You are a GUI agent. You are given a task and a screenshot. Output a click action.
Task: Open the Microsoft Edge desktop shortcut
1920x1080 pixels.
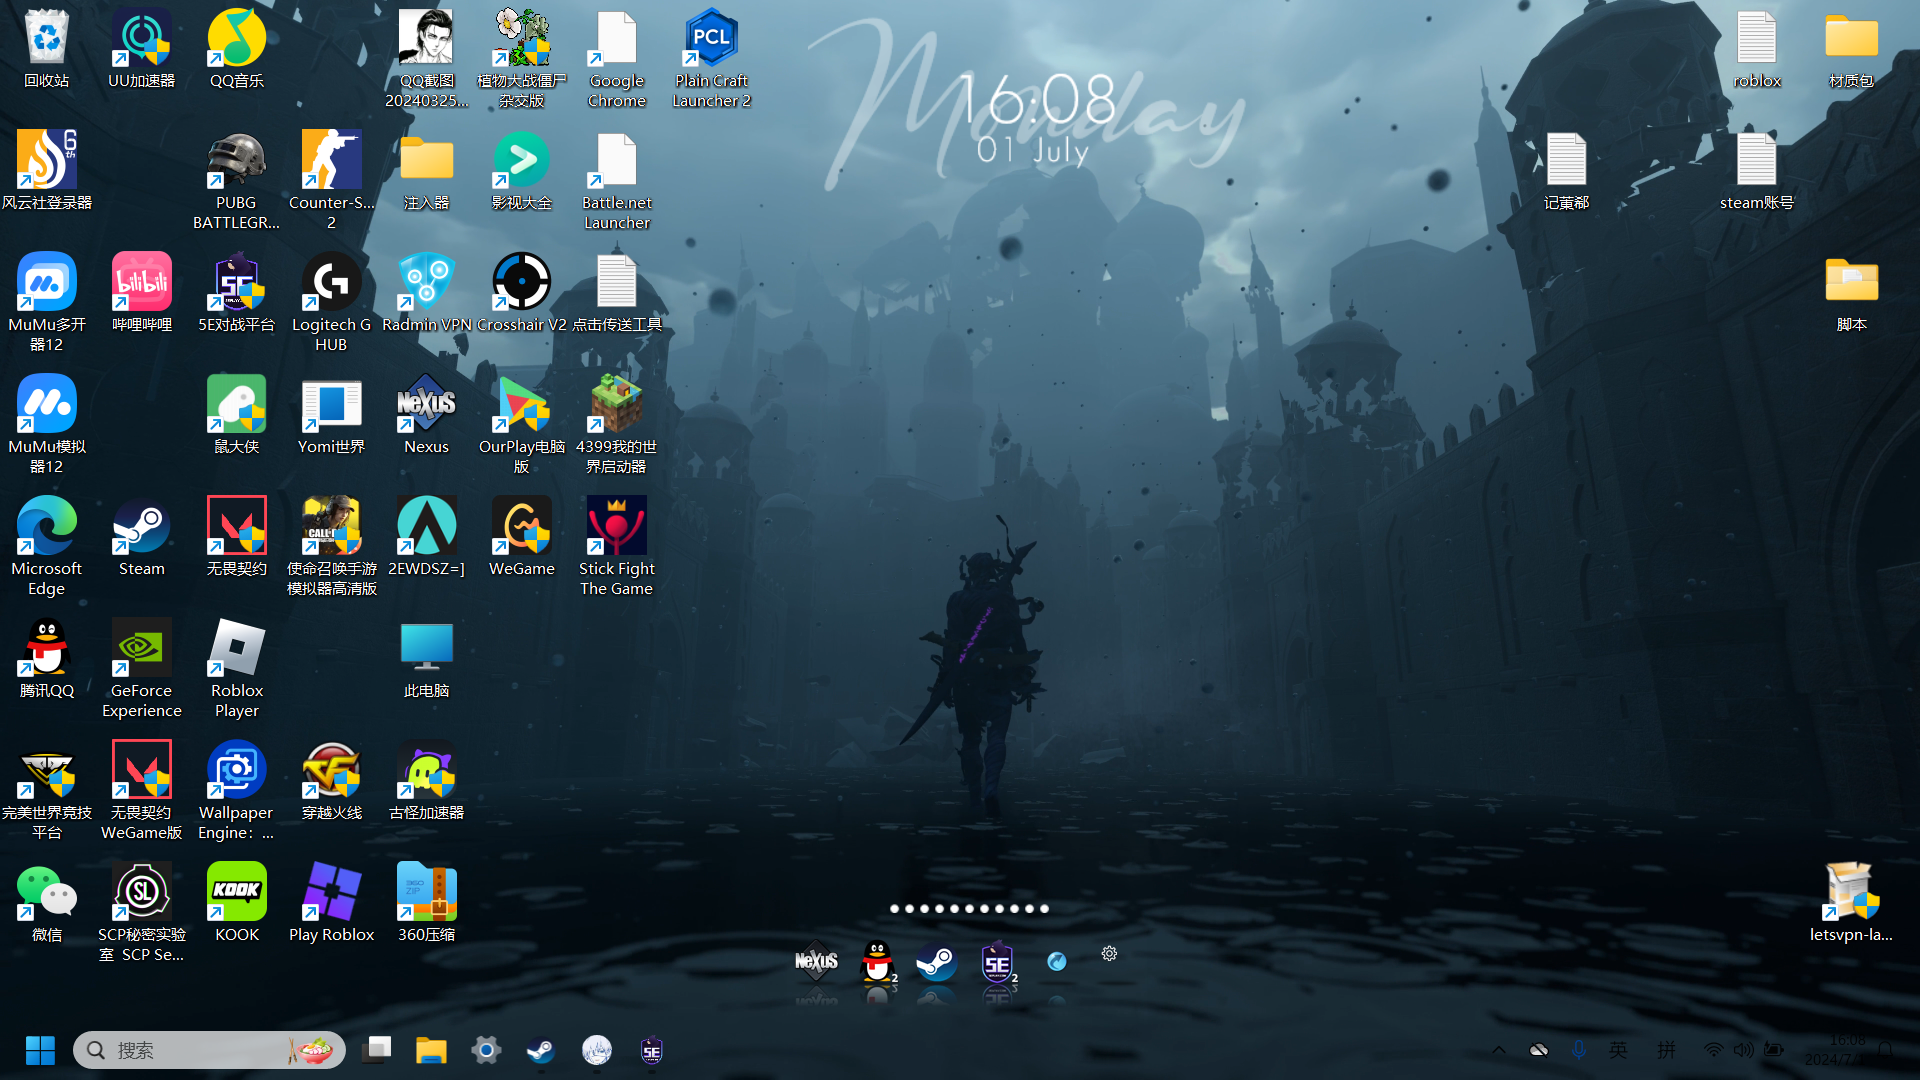tap(47, 546)
